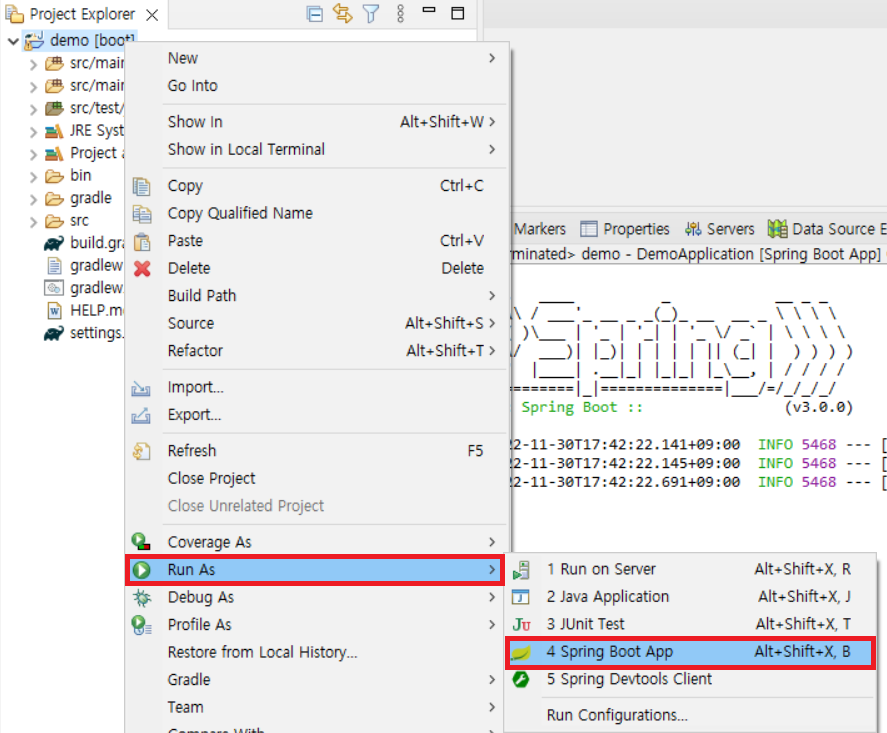
Task: Open Project Explorer View Menu dots
Action: pos(401,13)
